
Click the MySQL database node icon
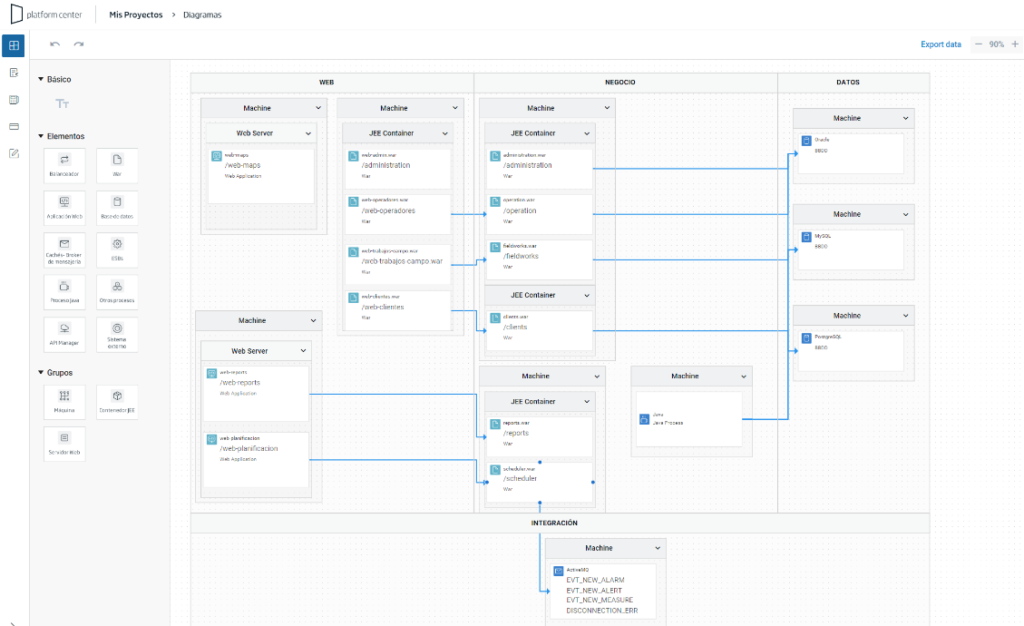(806, 237)
